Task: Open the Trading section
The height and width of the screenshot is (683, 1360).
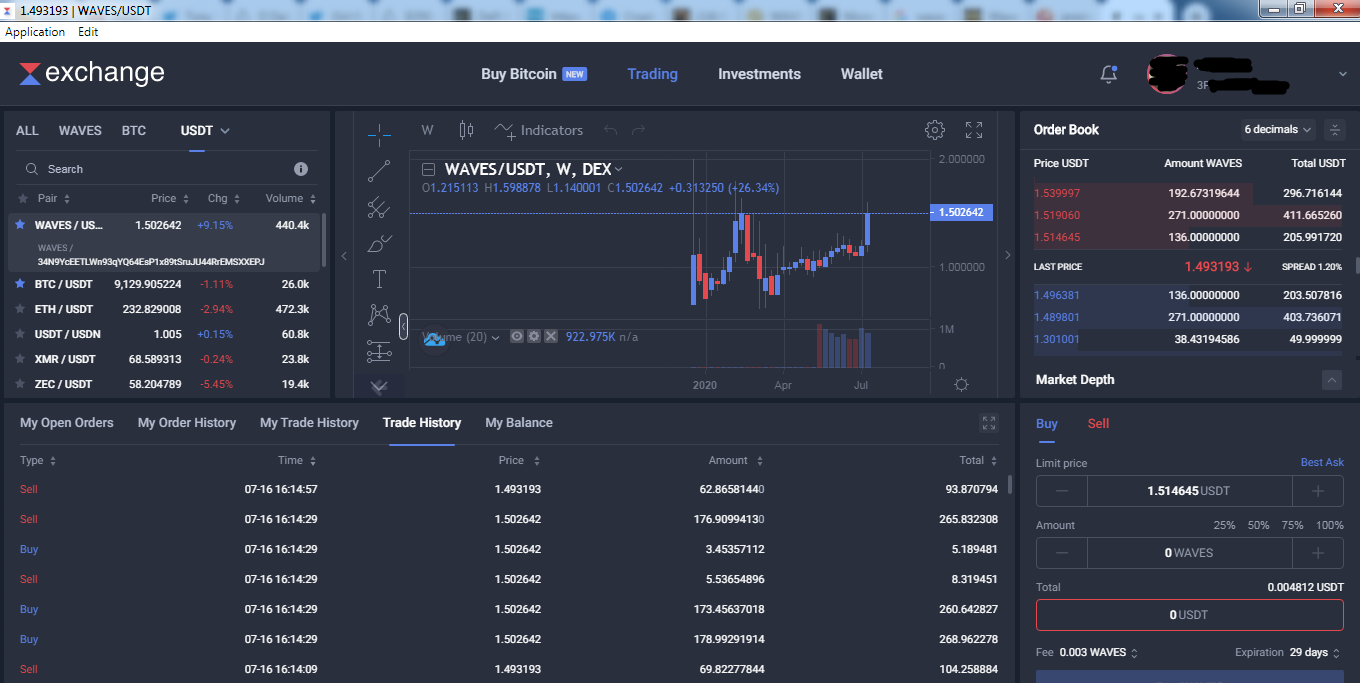Action: pyautogui.click(x=652, y=74)
